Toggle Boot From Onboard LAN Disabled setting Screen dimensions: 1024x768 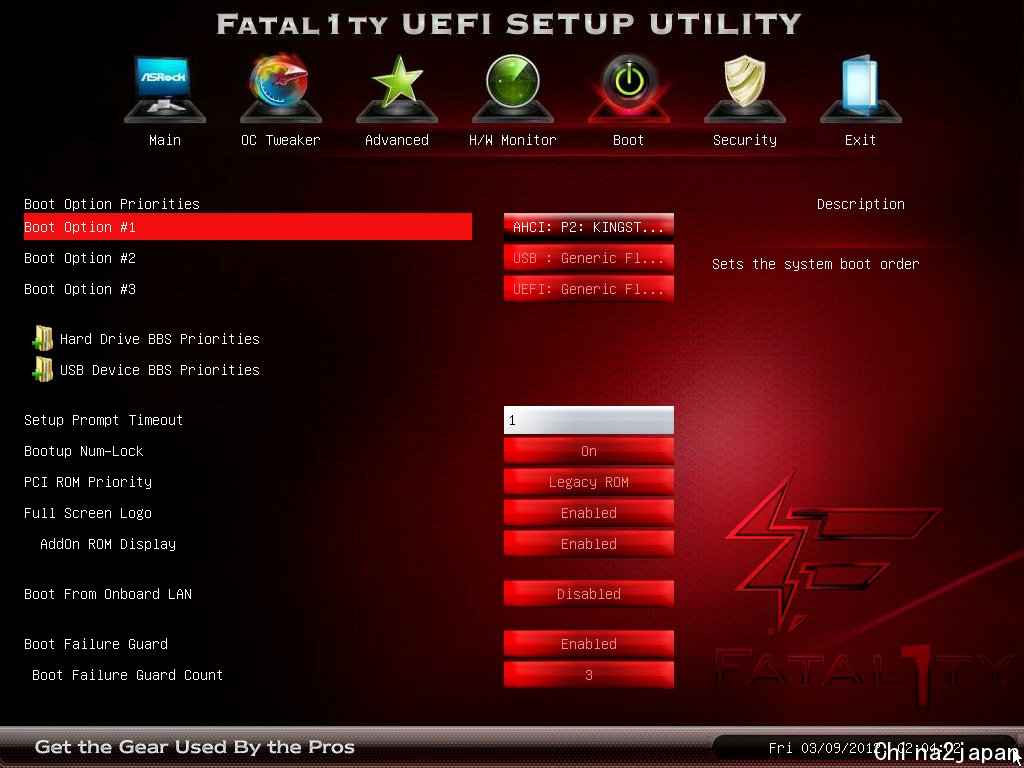[x=588, y=594]
